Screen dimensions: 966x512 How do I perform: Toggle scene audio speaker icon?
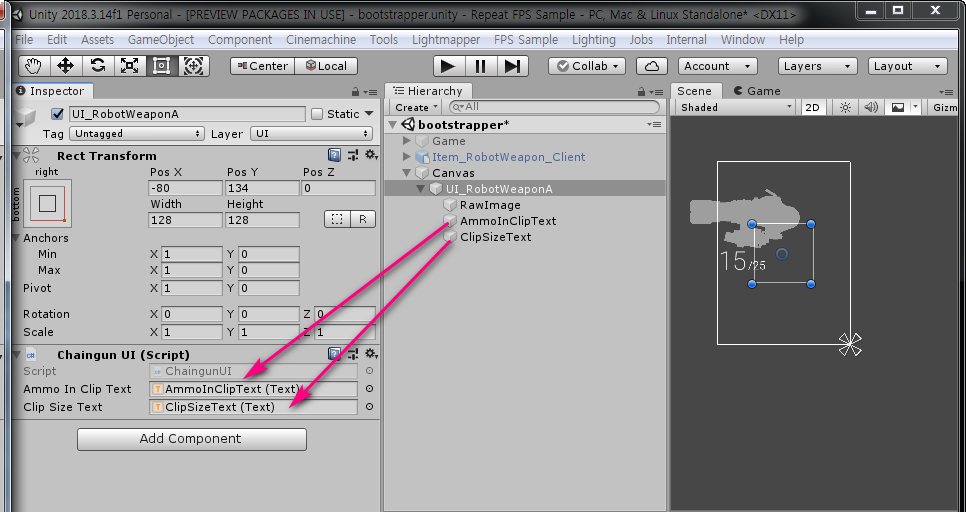pyautogui.click(x=871, y=107)
